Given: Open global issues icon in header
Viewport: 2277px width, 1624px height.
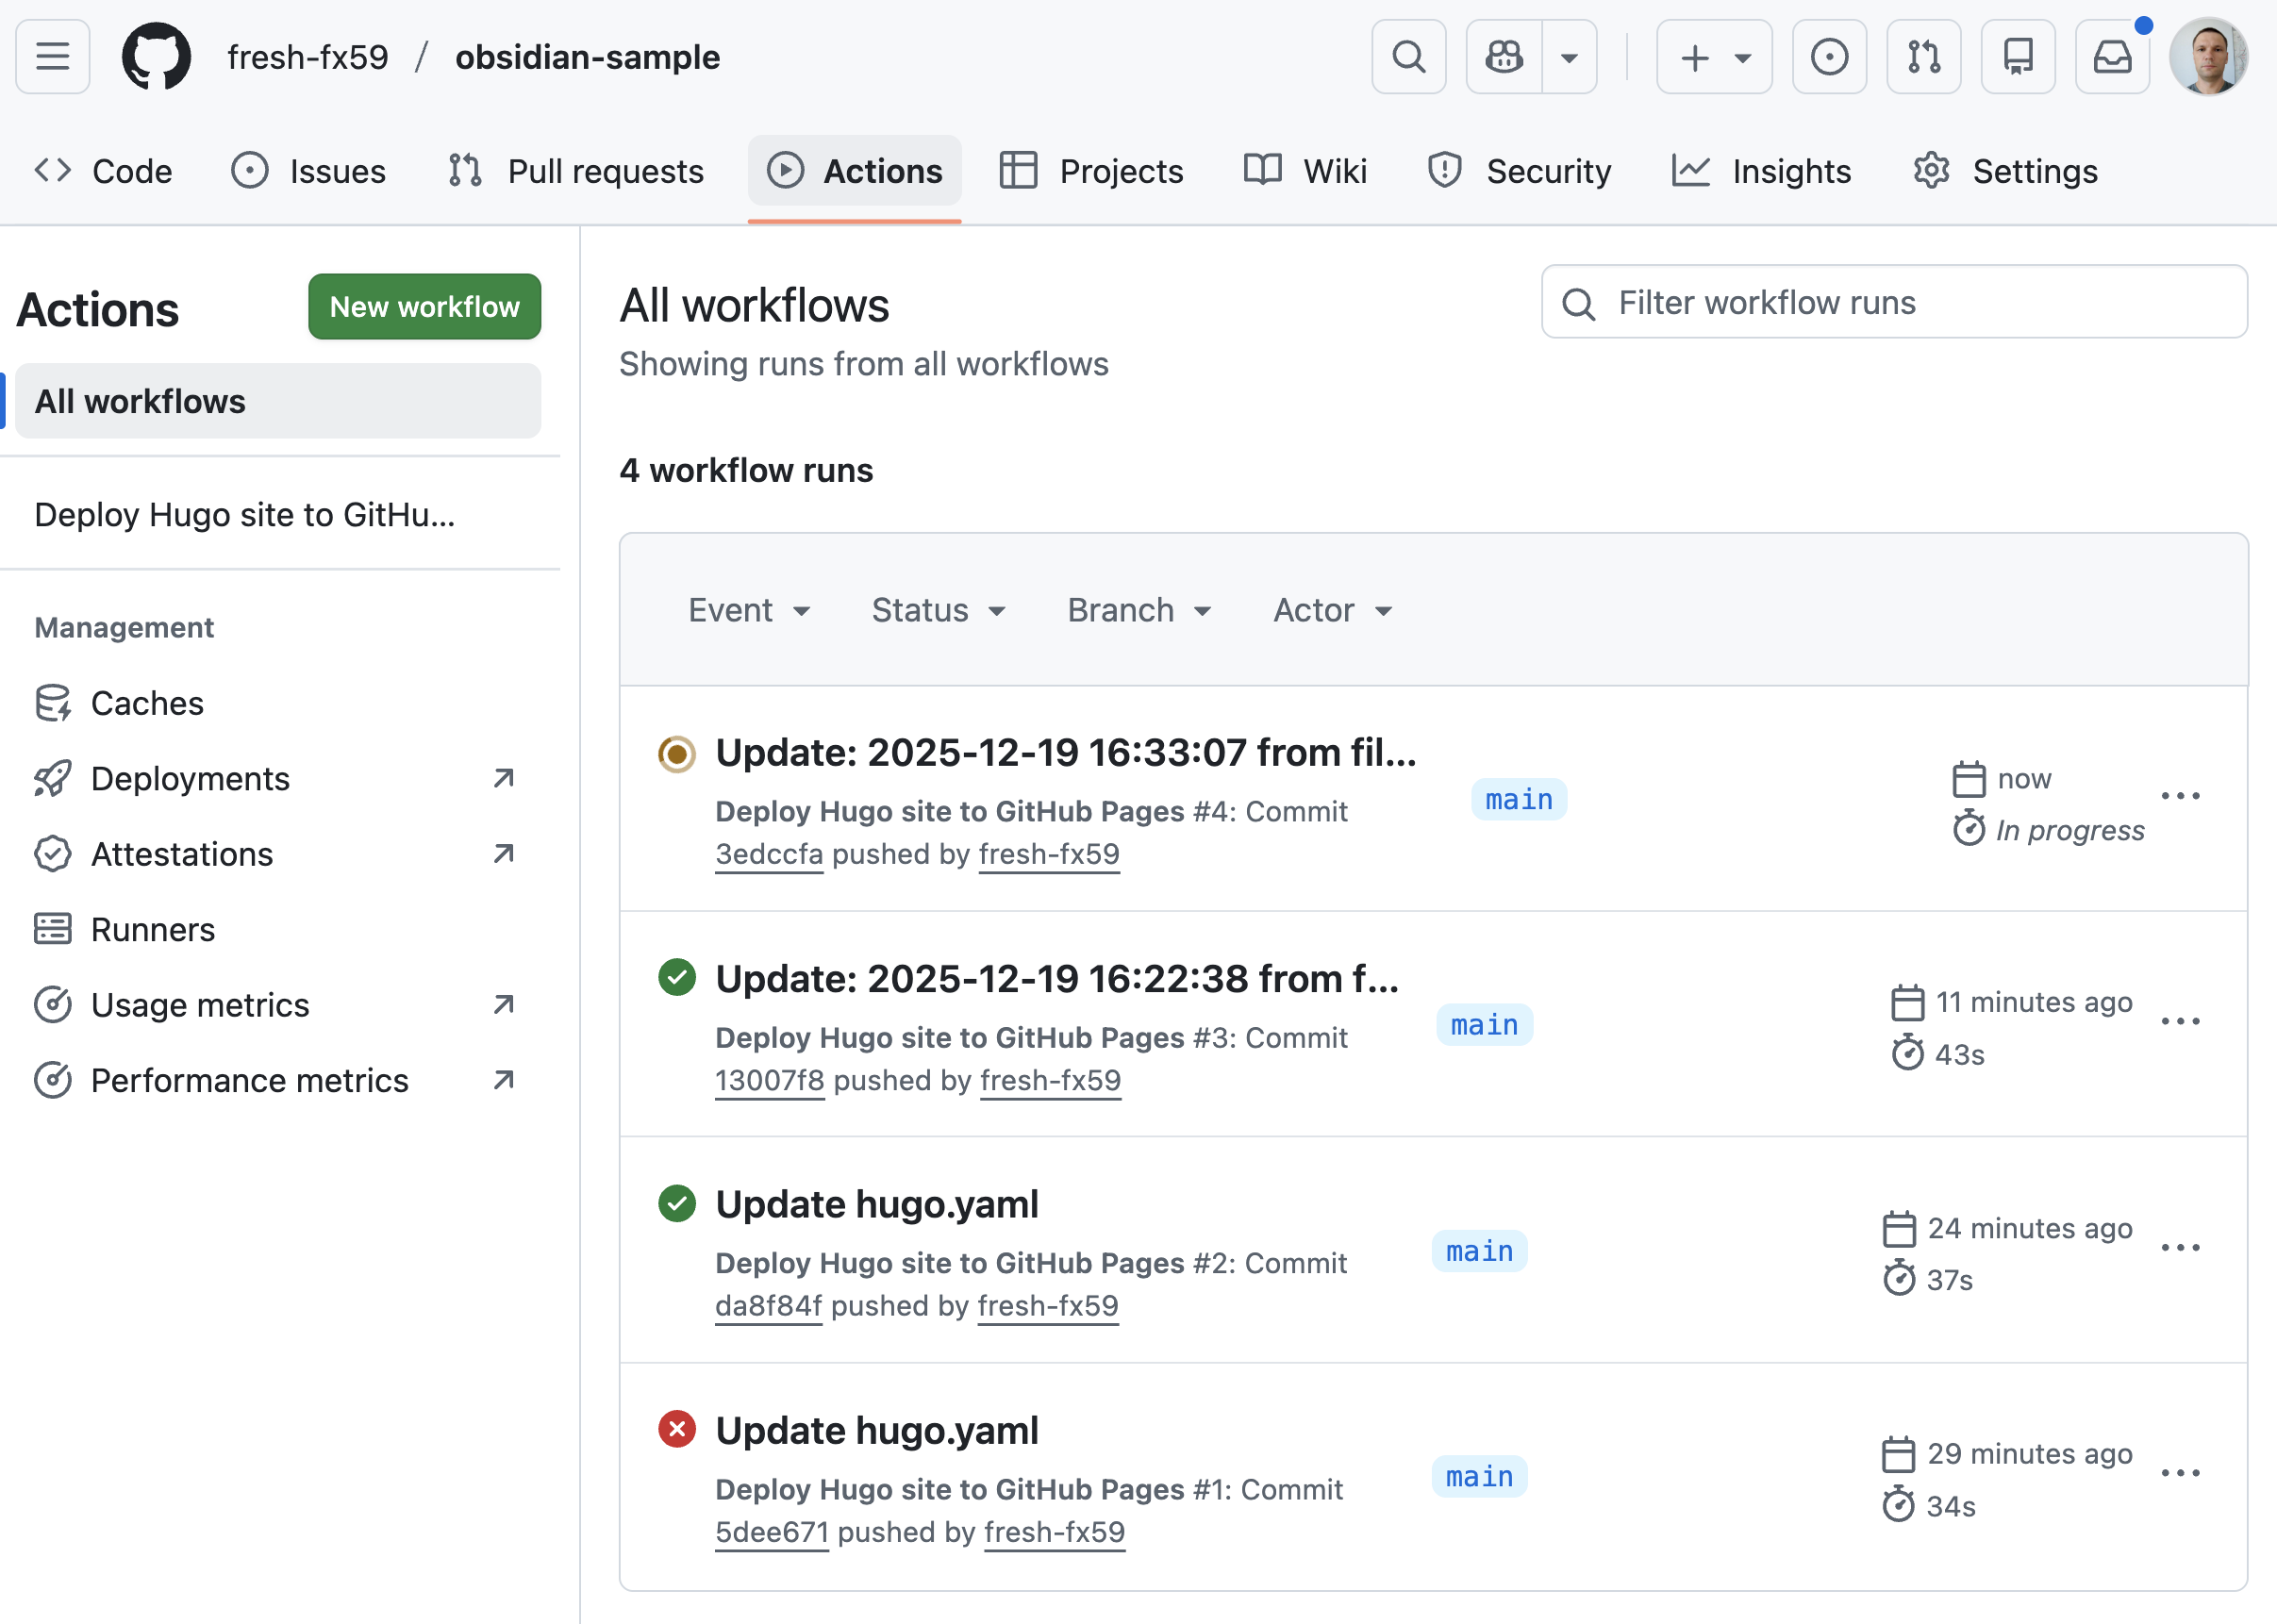Looking at the screenshot, I should [x=1828, y=57].
